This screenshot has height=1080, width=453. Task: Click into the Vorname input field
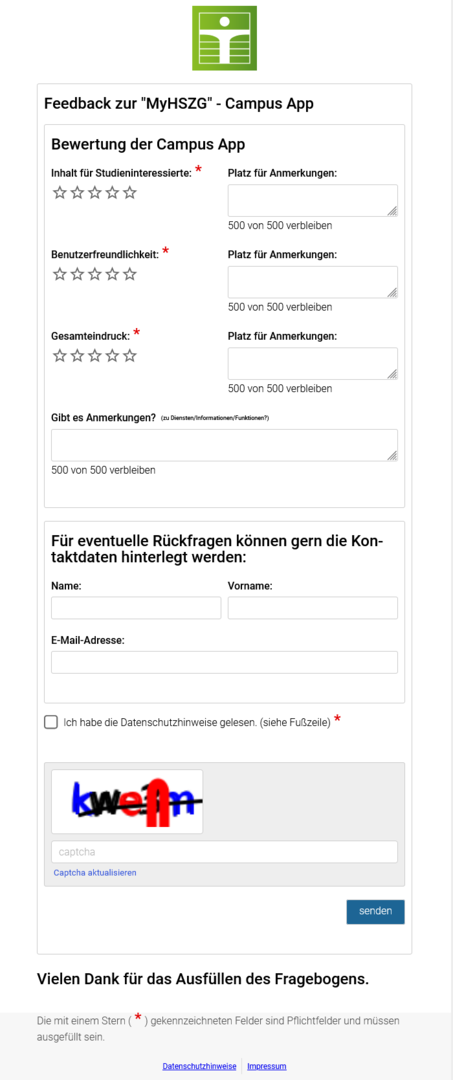[313, 608]
